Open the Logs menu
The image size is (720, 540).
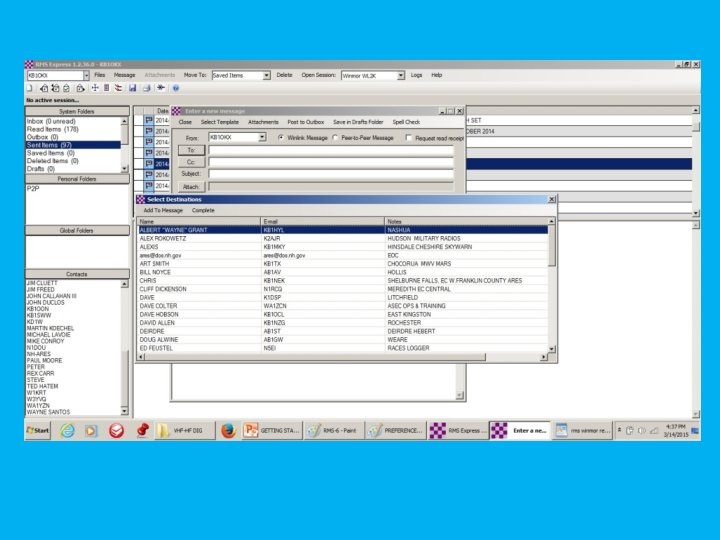(x=416, y=75)
